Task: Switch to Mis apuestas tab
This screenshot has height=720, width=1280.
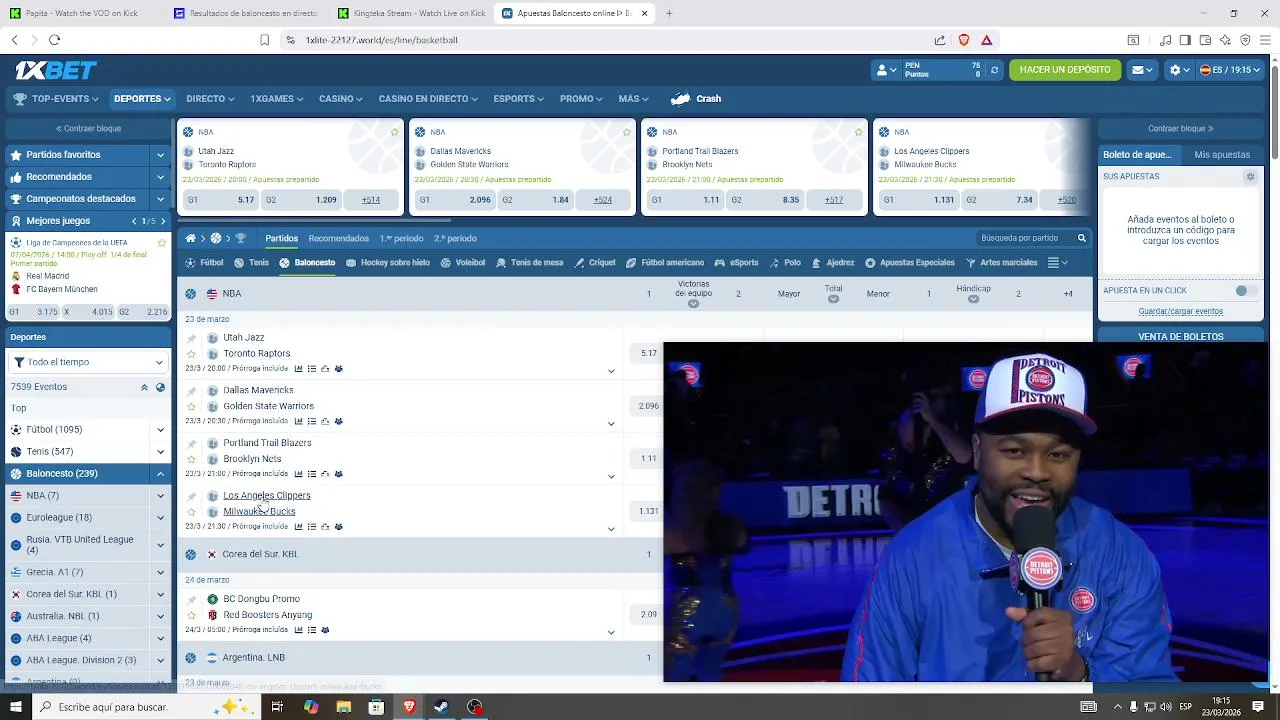Action: [x=1222, y=155]
